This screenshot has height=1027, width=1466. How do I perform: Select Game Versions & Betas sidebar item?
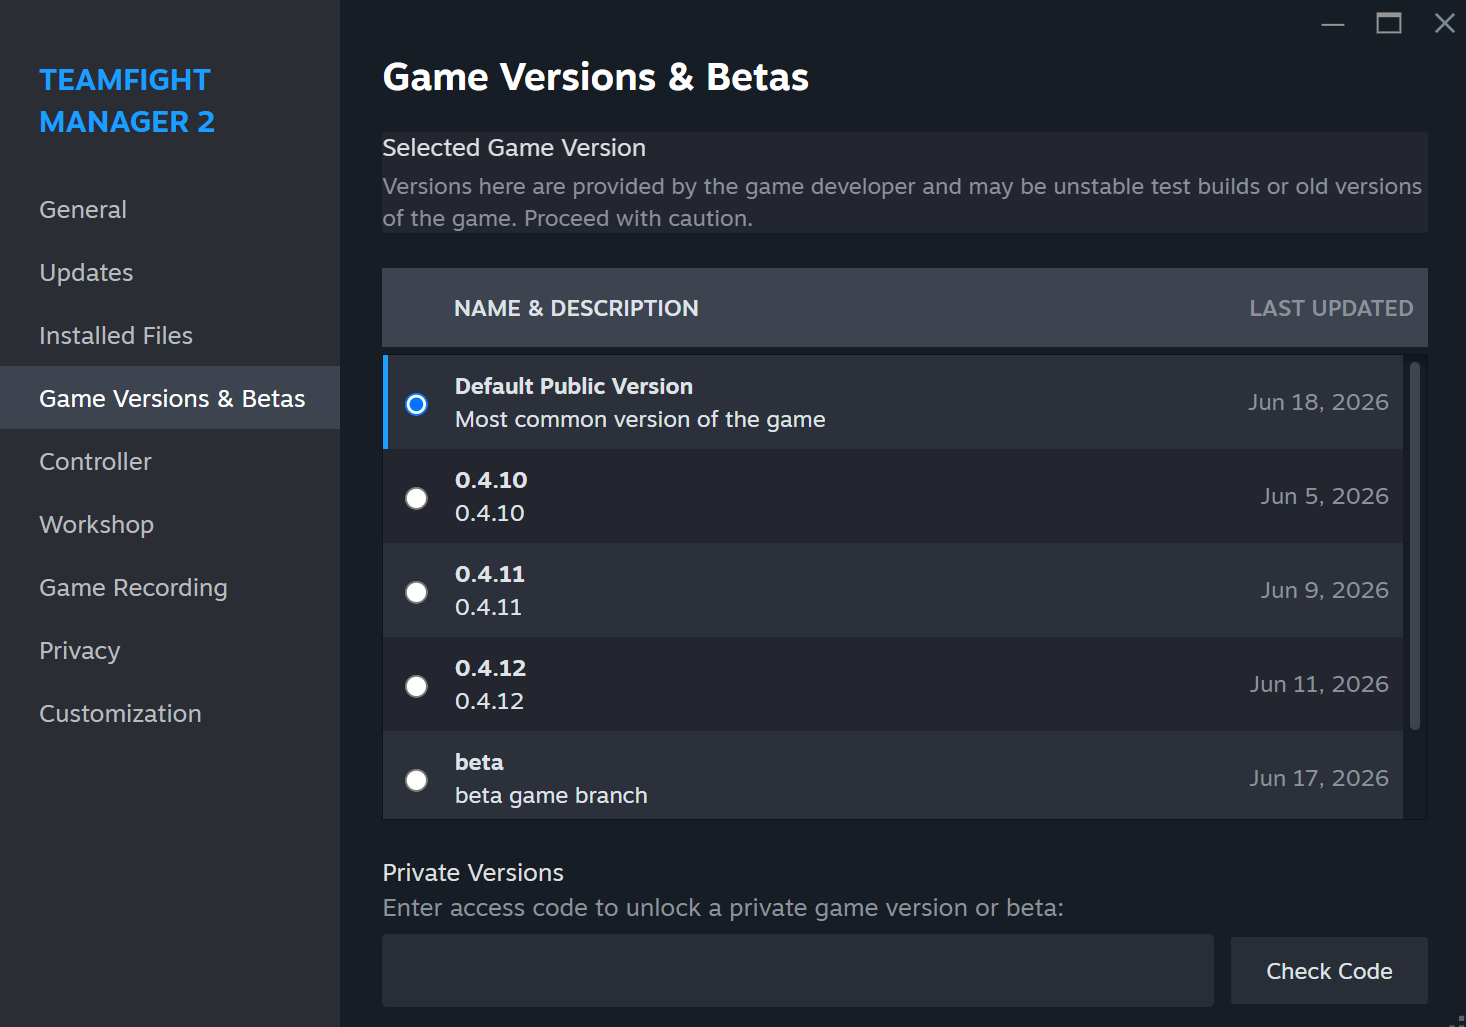[x=170, y=398]
